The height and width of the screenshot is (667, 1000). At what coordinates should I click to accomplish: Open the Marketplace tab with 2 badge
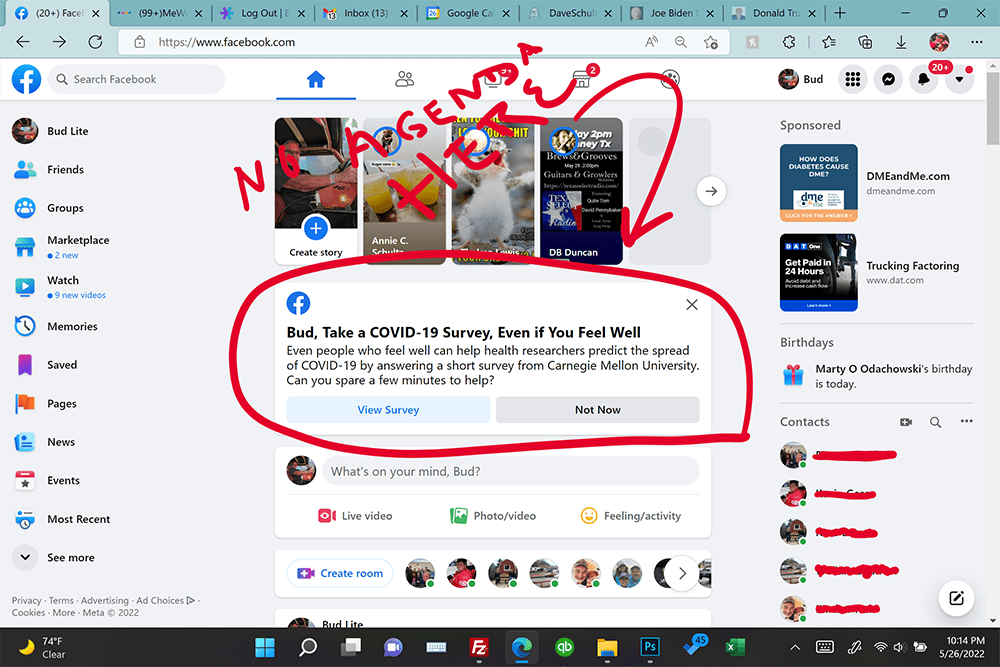click(582, 79)
